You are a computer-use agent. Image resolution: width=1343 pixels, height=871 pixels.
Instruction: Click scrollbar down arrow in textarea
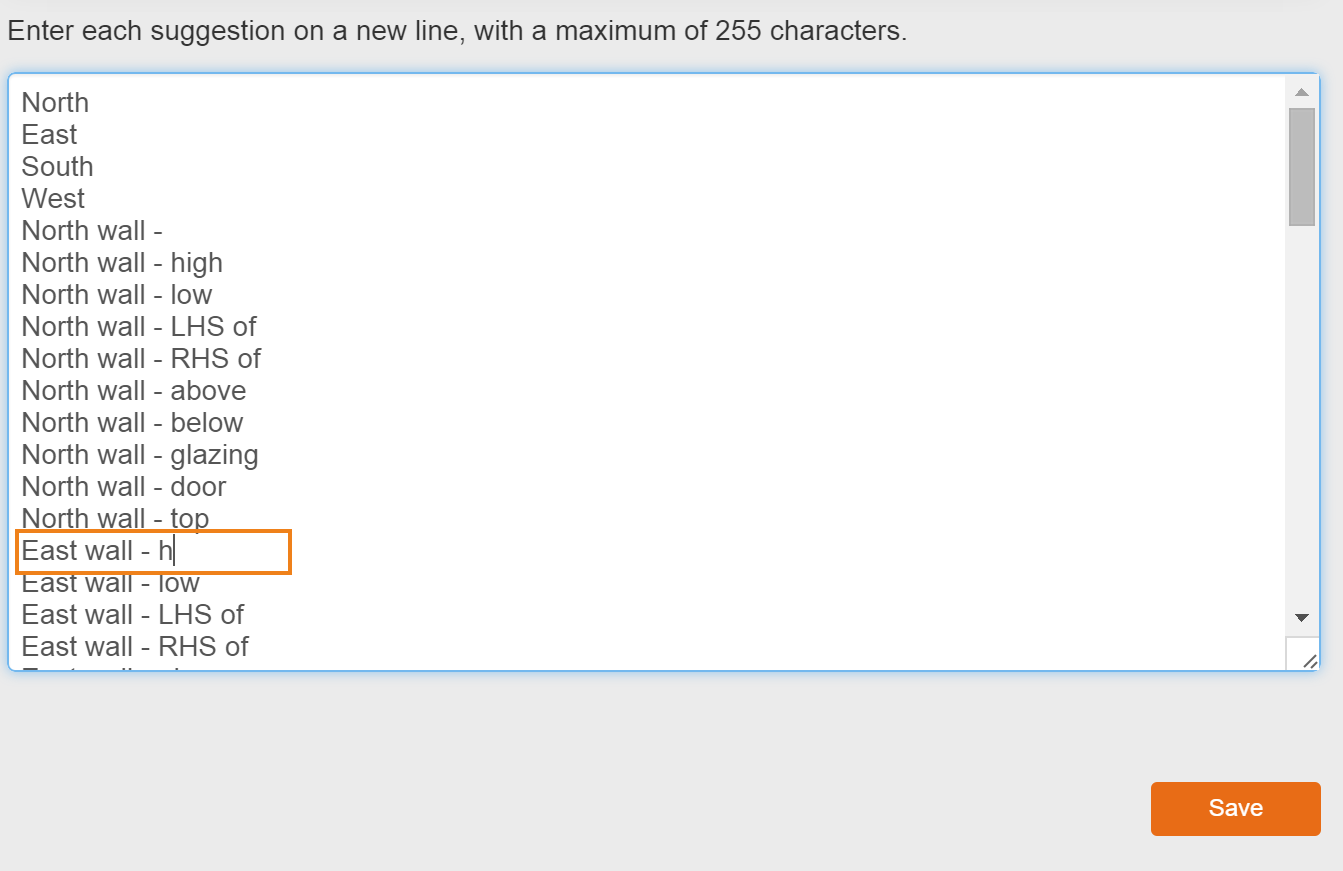click(x=1301, y=618)
